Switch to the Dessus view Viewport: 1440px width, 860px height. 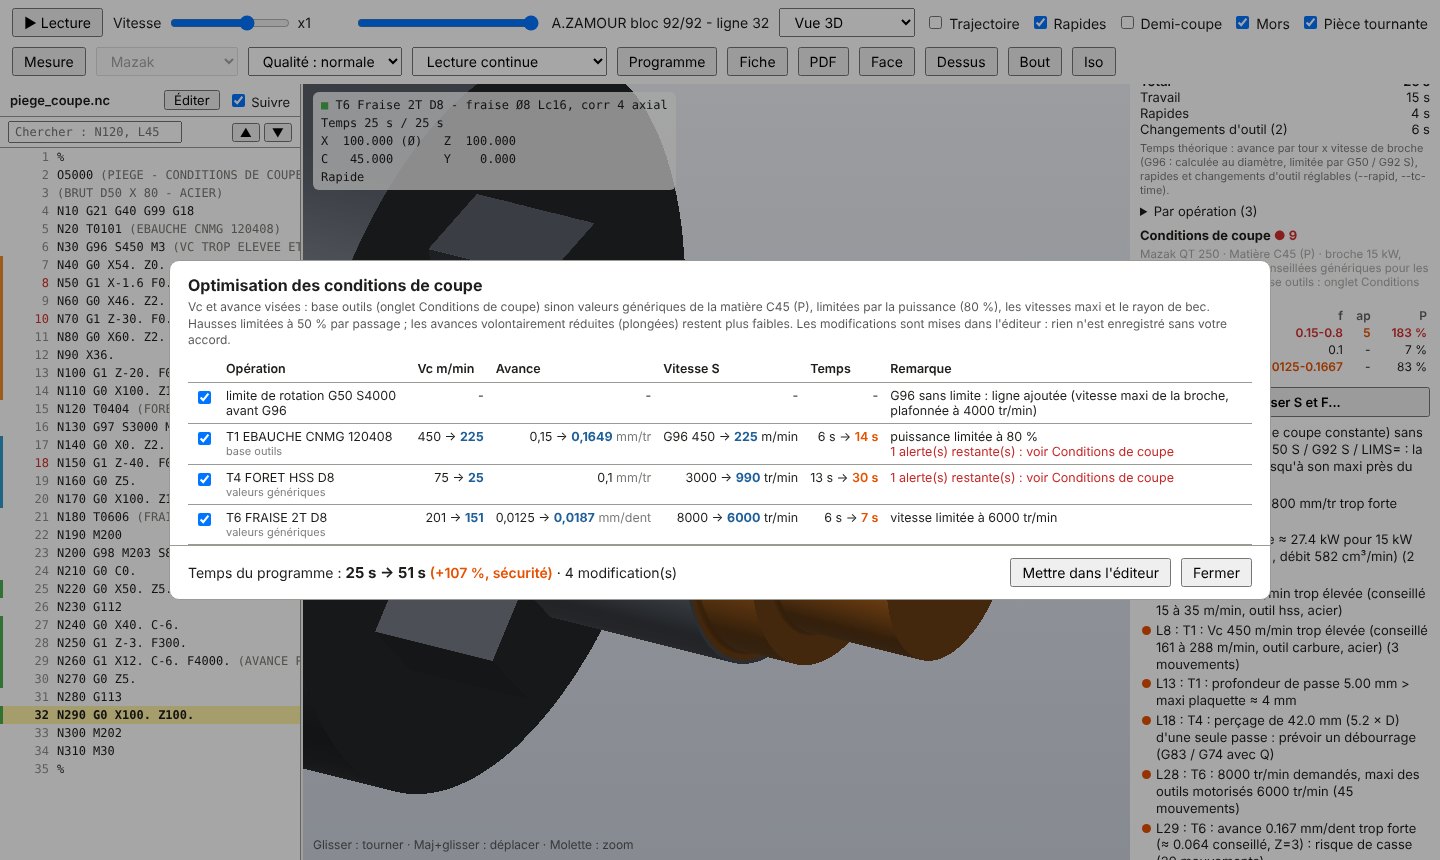coord(961,61)
